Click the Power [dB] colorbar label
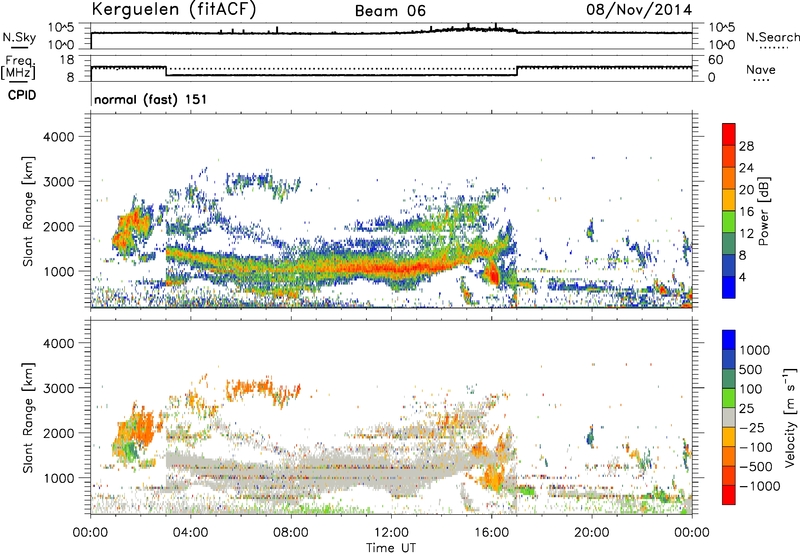Screen dimensions: 800x554 click(763, 211)
